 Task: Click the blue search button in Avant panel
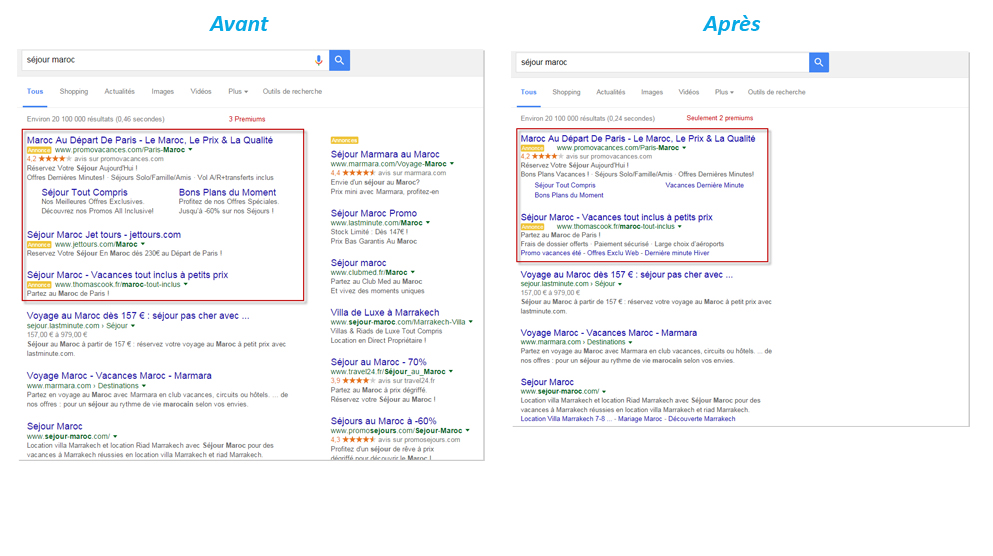(x=339, y=60)
